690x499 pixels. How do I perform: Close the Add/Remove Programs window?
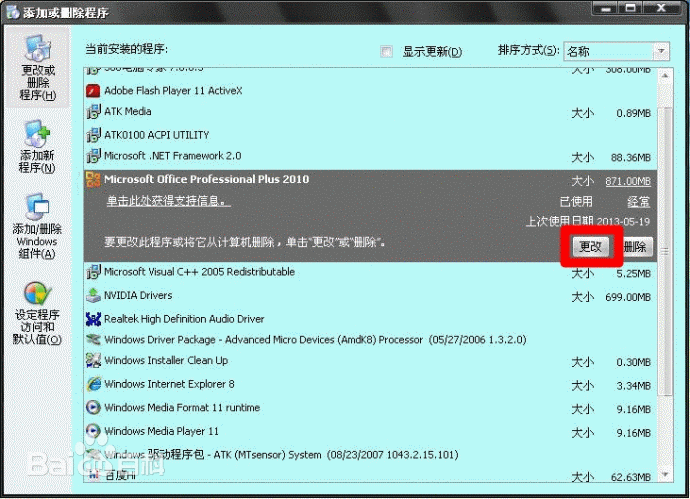pos(661,9)
